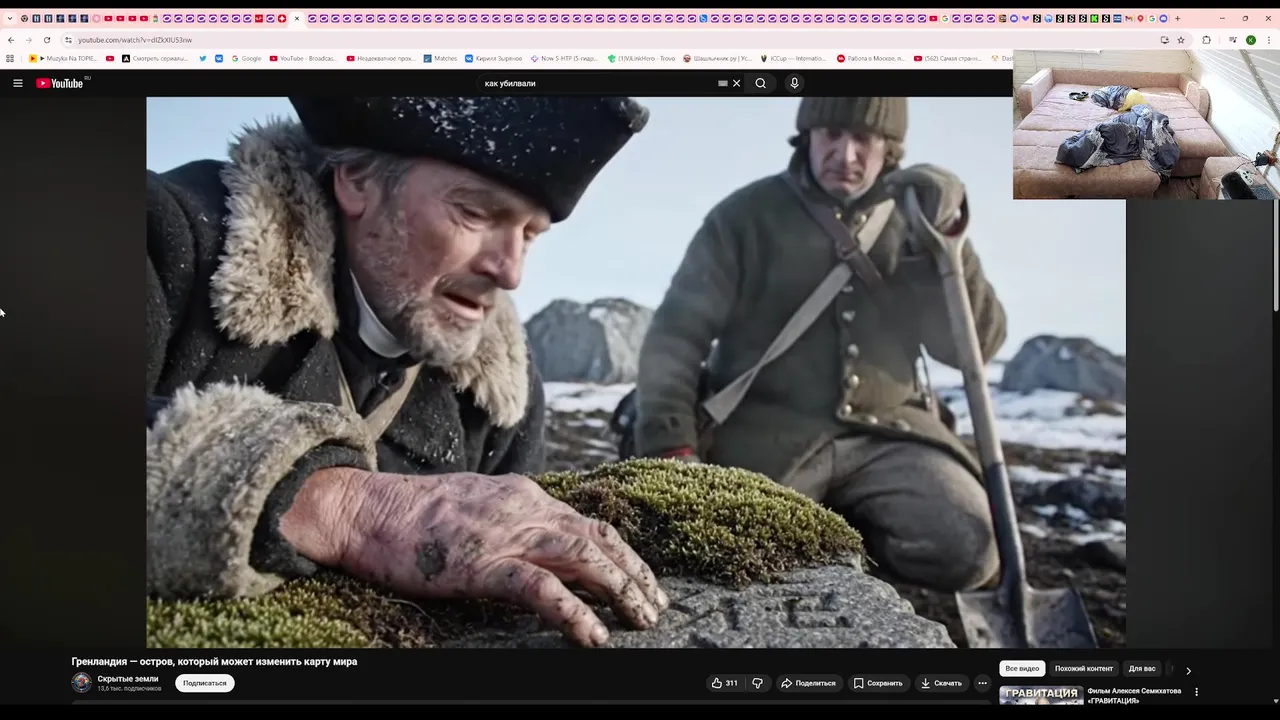The image size is (1280, 720).
Task: Dislike the video with thumbs-down
Action: 757,683
